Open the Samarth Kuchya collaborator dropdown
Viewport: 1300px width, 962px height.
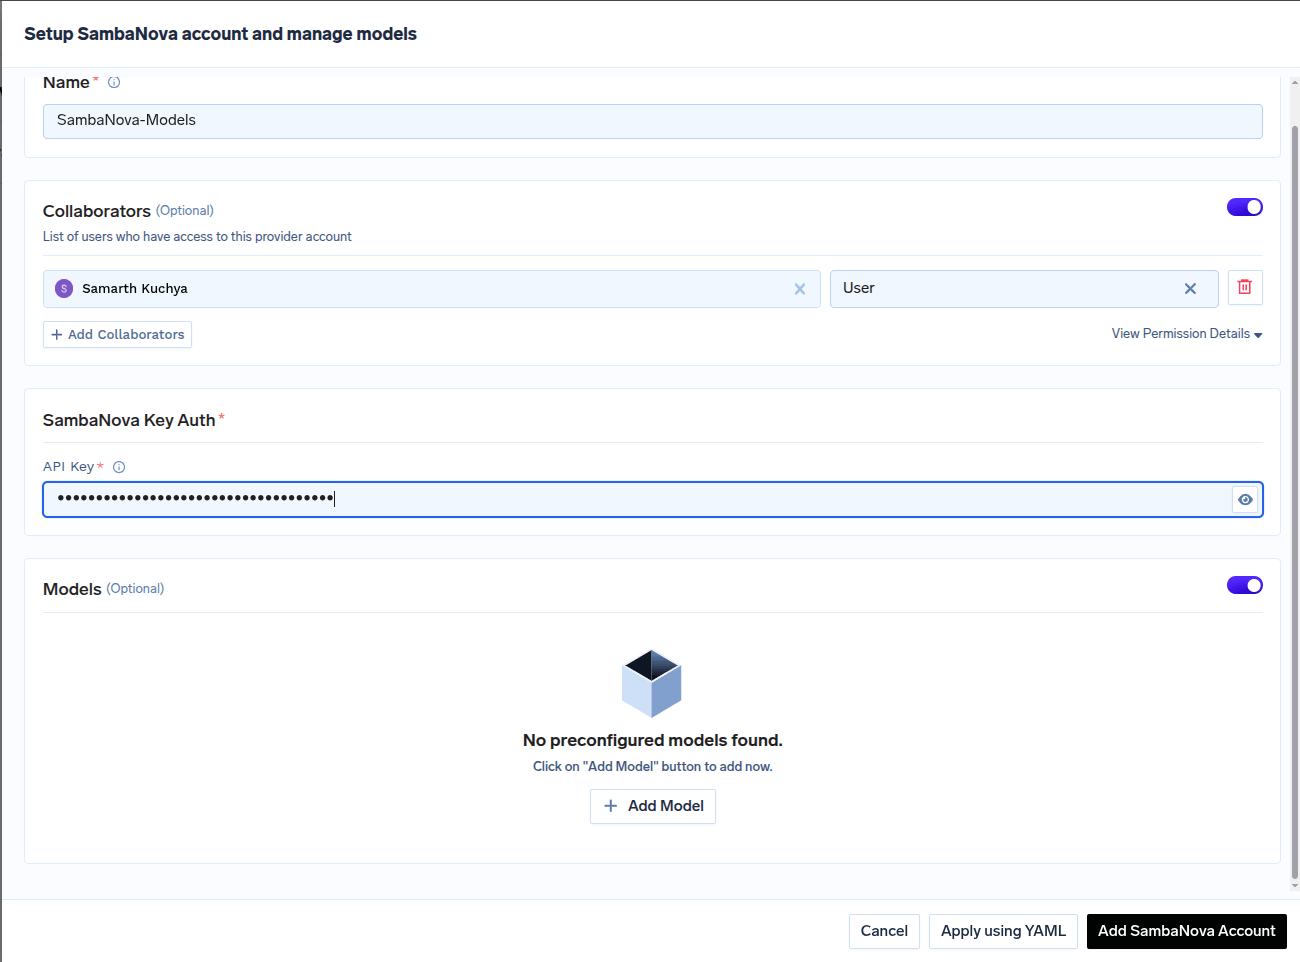[x=432, y=289]
